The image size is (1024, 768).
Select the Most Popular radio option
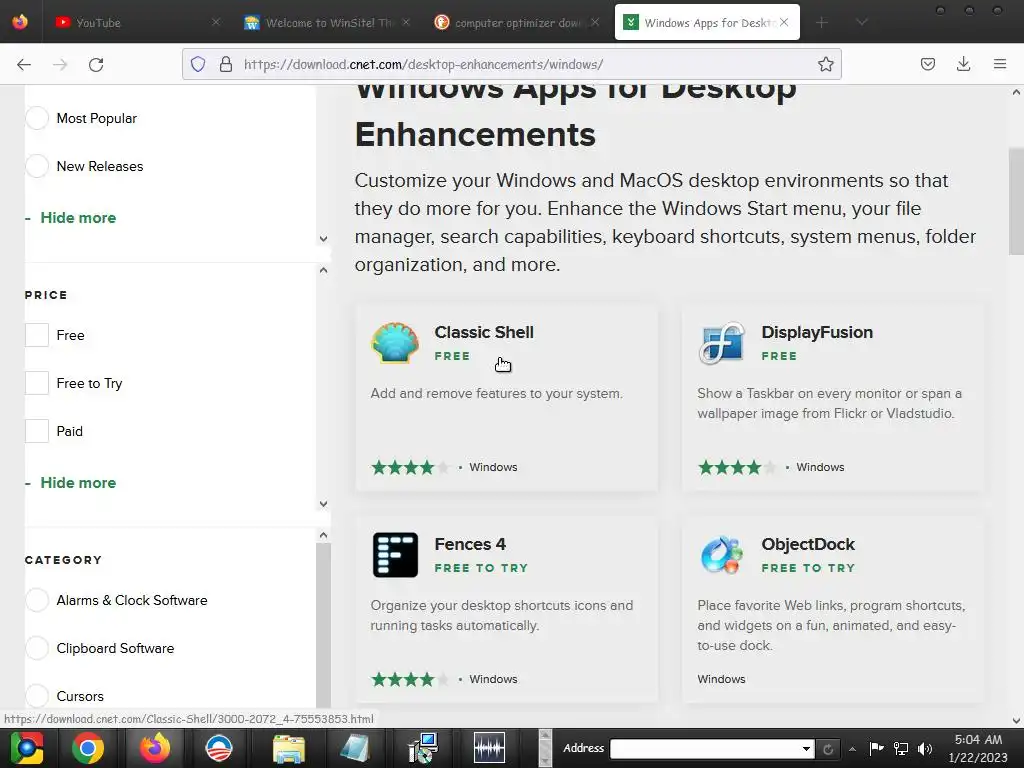click(x=37, y=118)
